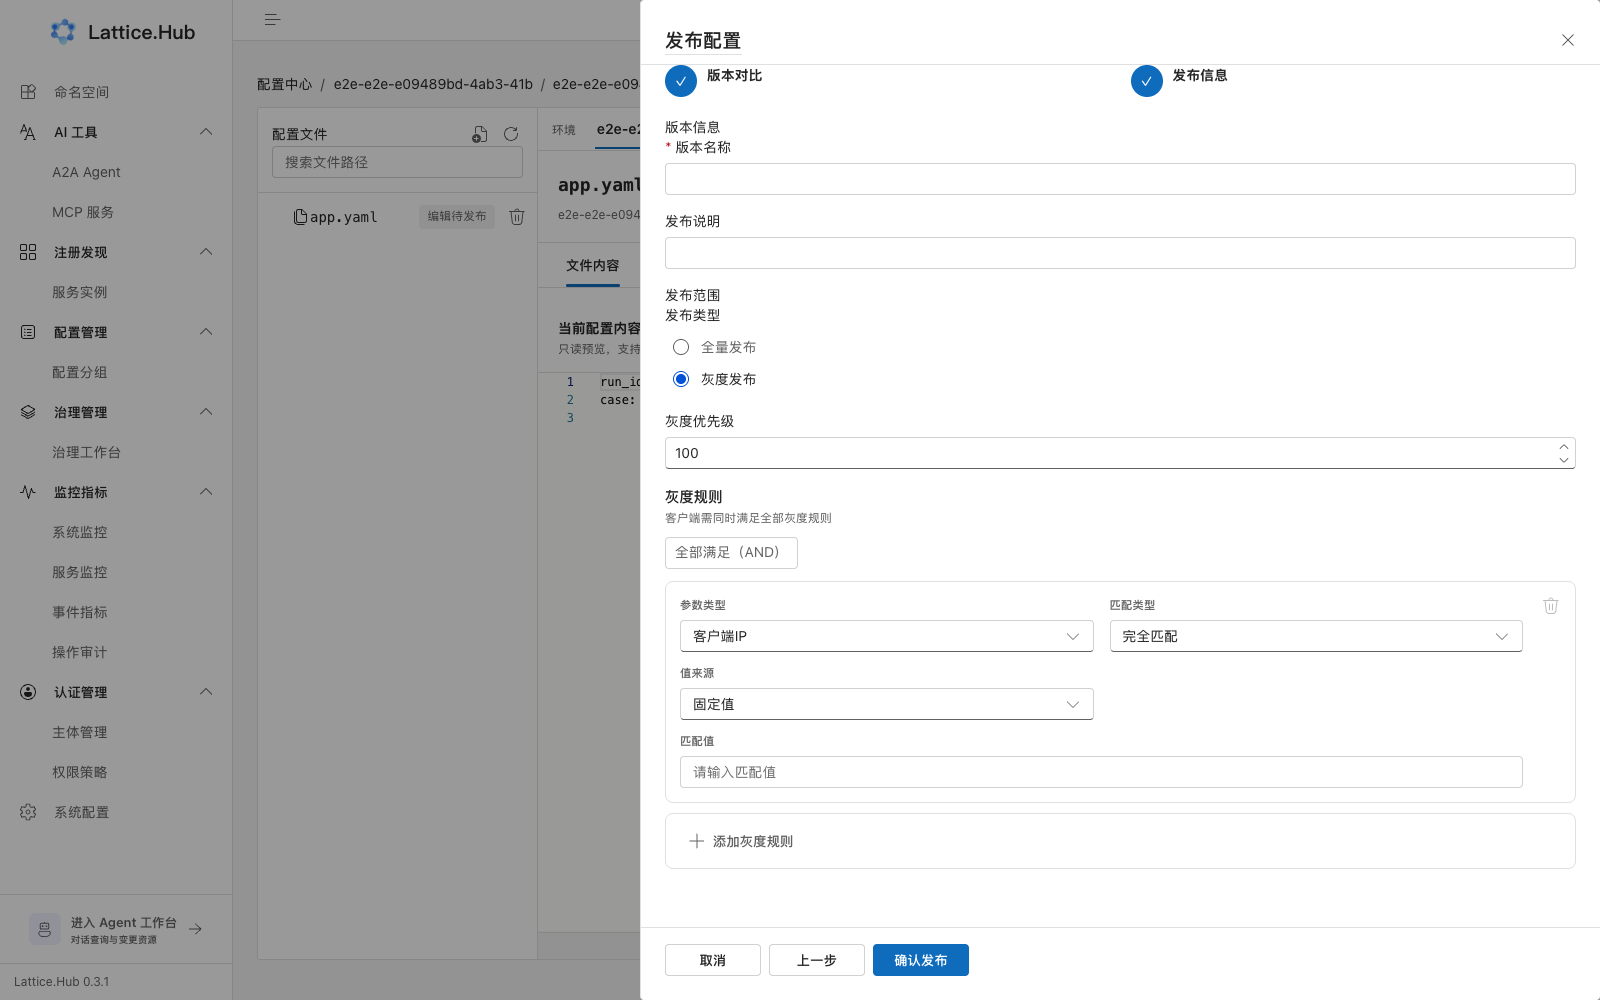Screen dimensions: 1600x1000
Task: Click the 添加灰度规则 button
Action: 1120,841
